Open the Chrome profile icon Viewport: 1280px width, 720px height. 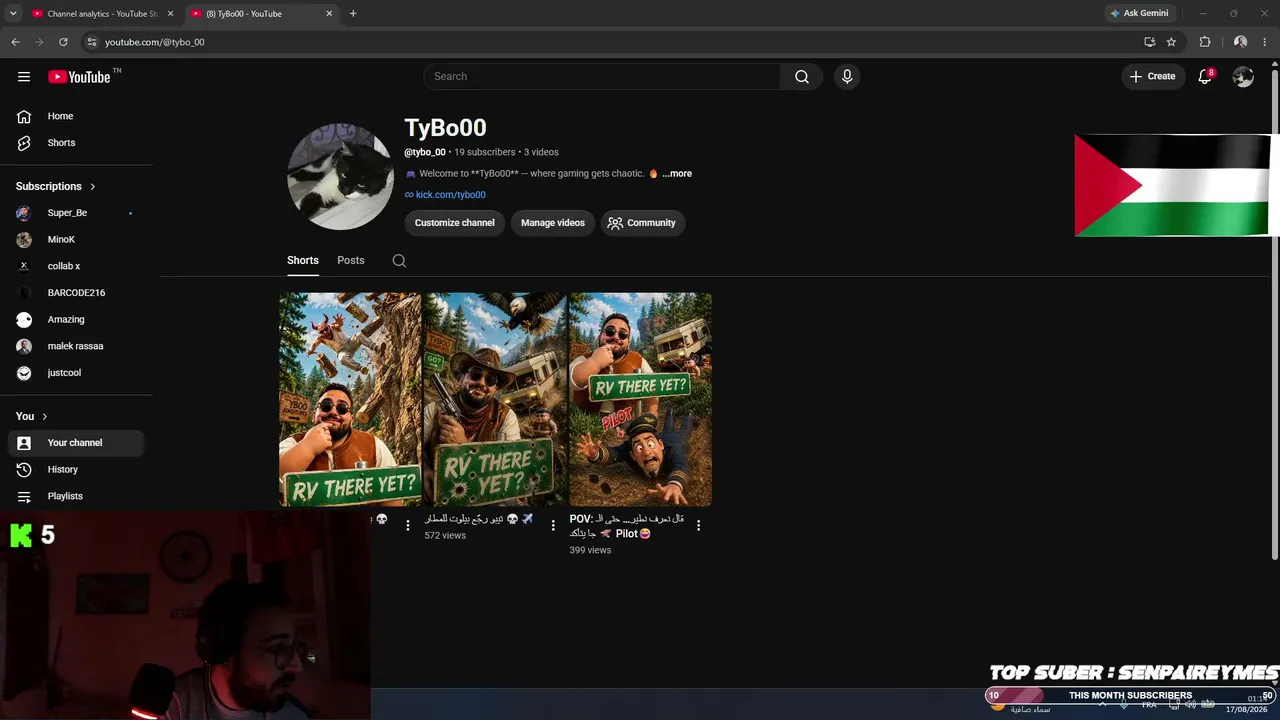[1240, 42]
